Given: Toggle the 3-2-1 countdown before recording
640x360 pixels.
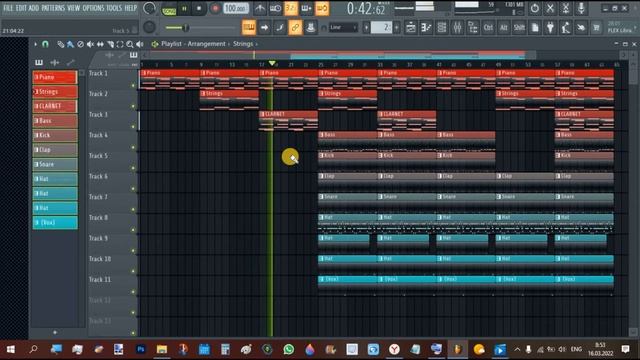Looking at the screenshot, I should pyautogui.click(x=291, y=8).
